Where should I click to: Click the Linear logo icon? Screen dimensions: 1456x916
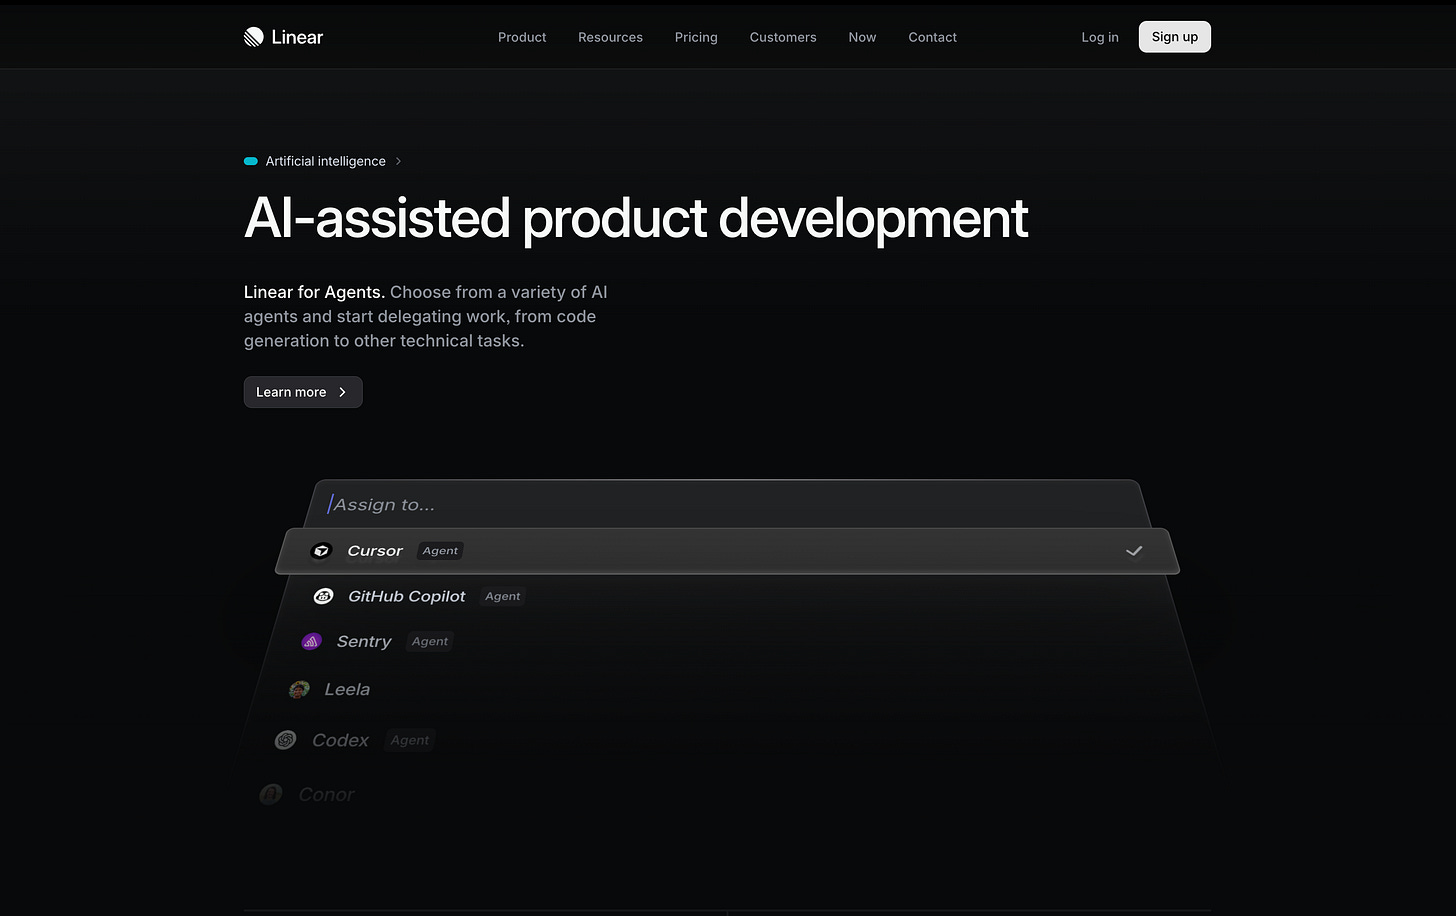254,37
